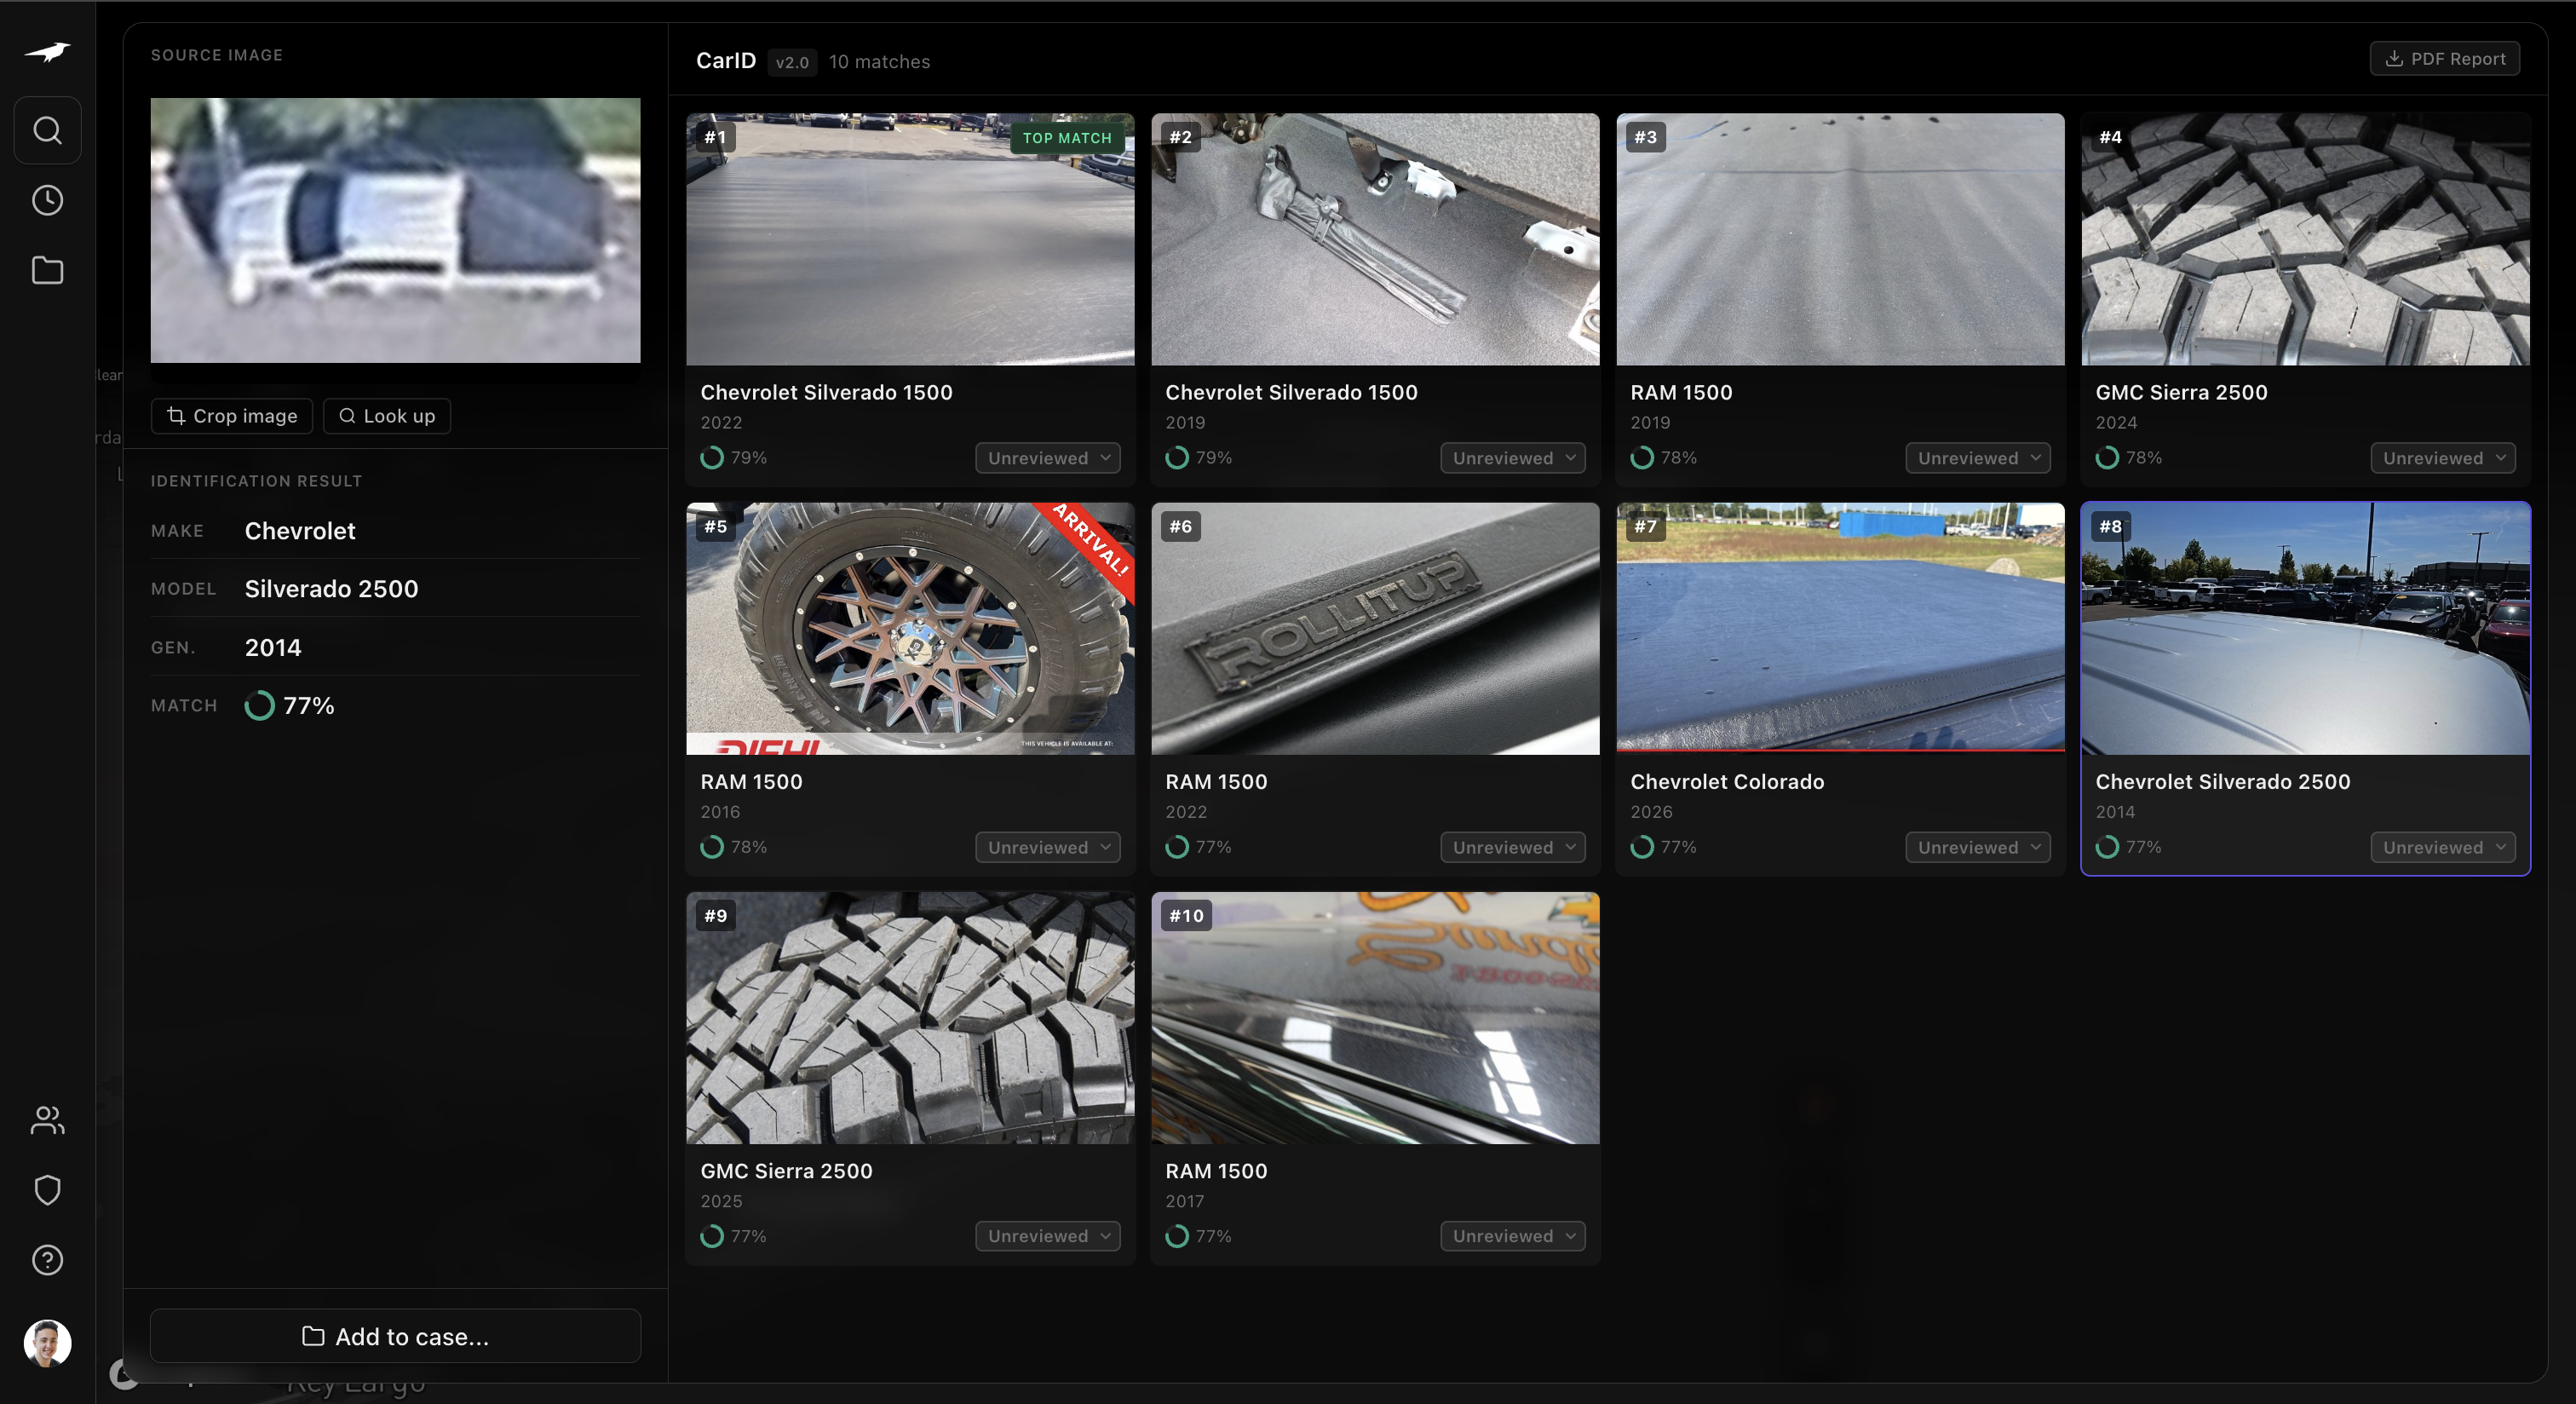
Task: Click the Add to case button
Action: [395, 1337]
